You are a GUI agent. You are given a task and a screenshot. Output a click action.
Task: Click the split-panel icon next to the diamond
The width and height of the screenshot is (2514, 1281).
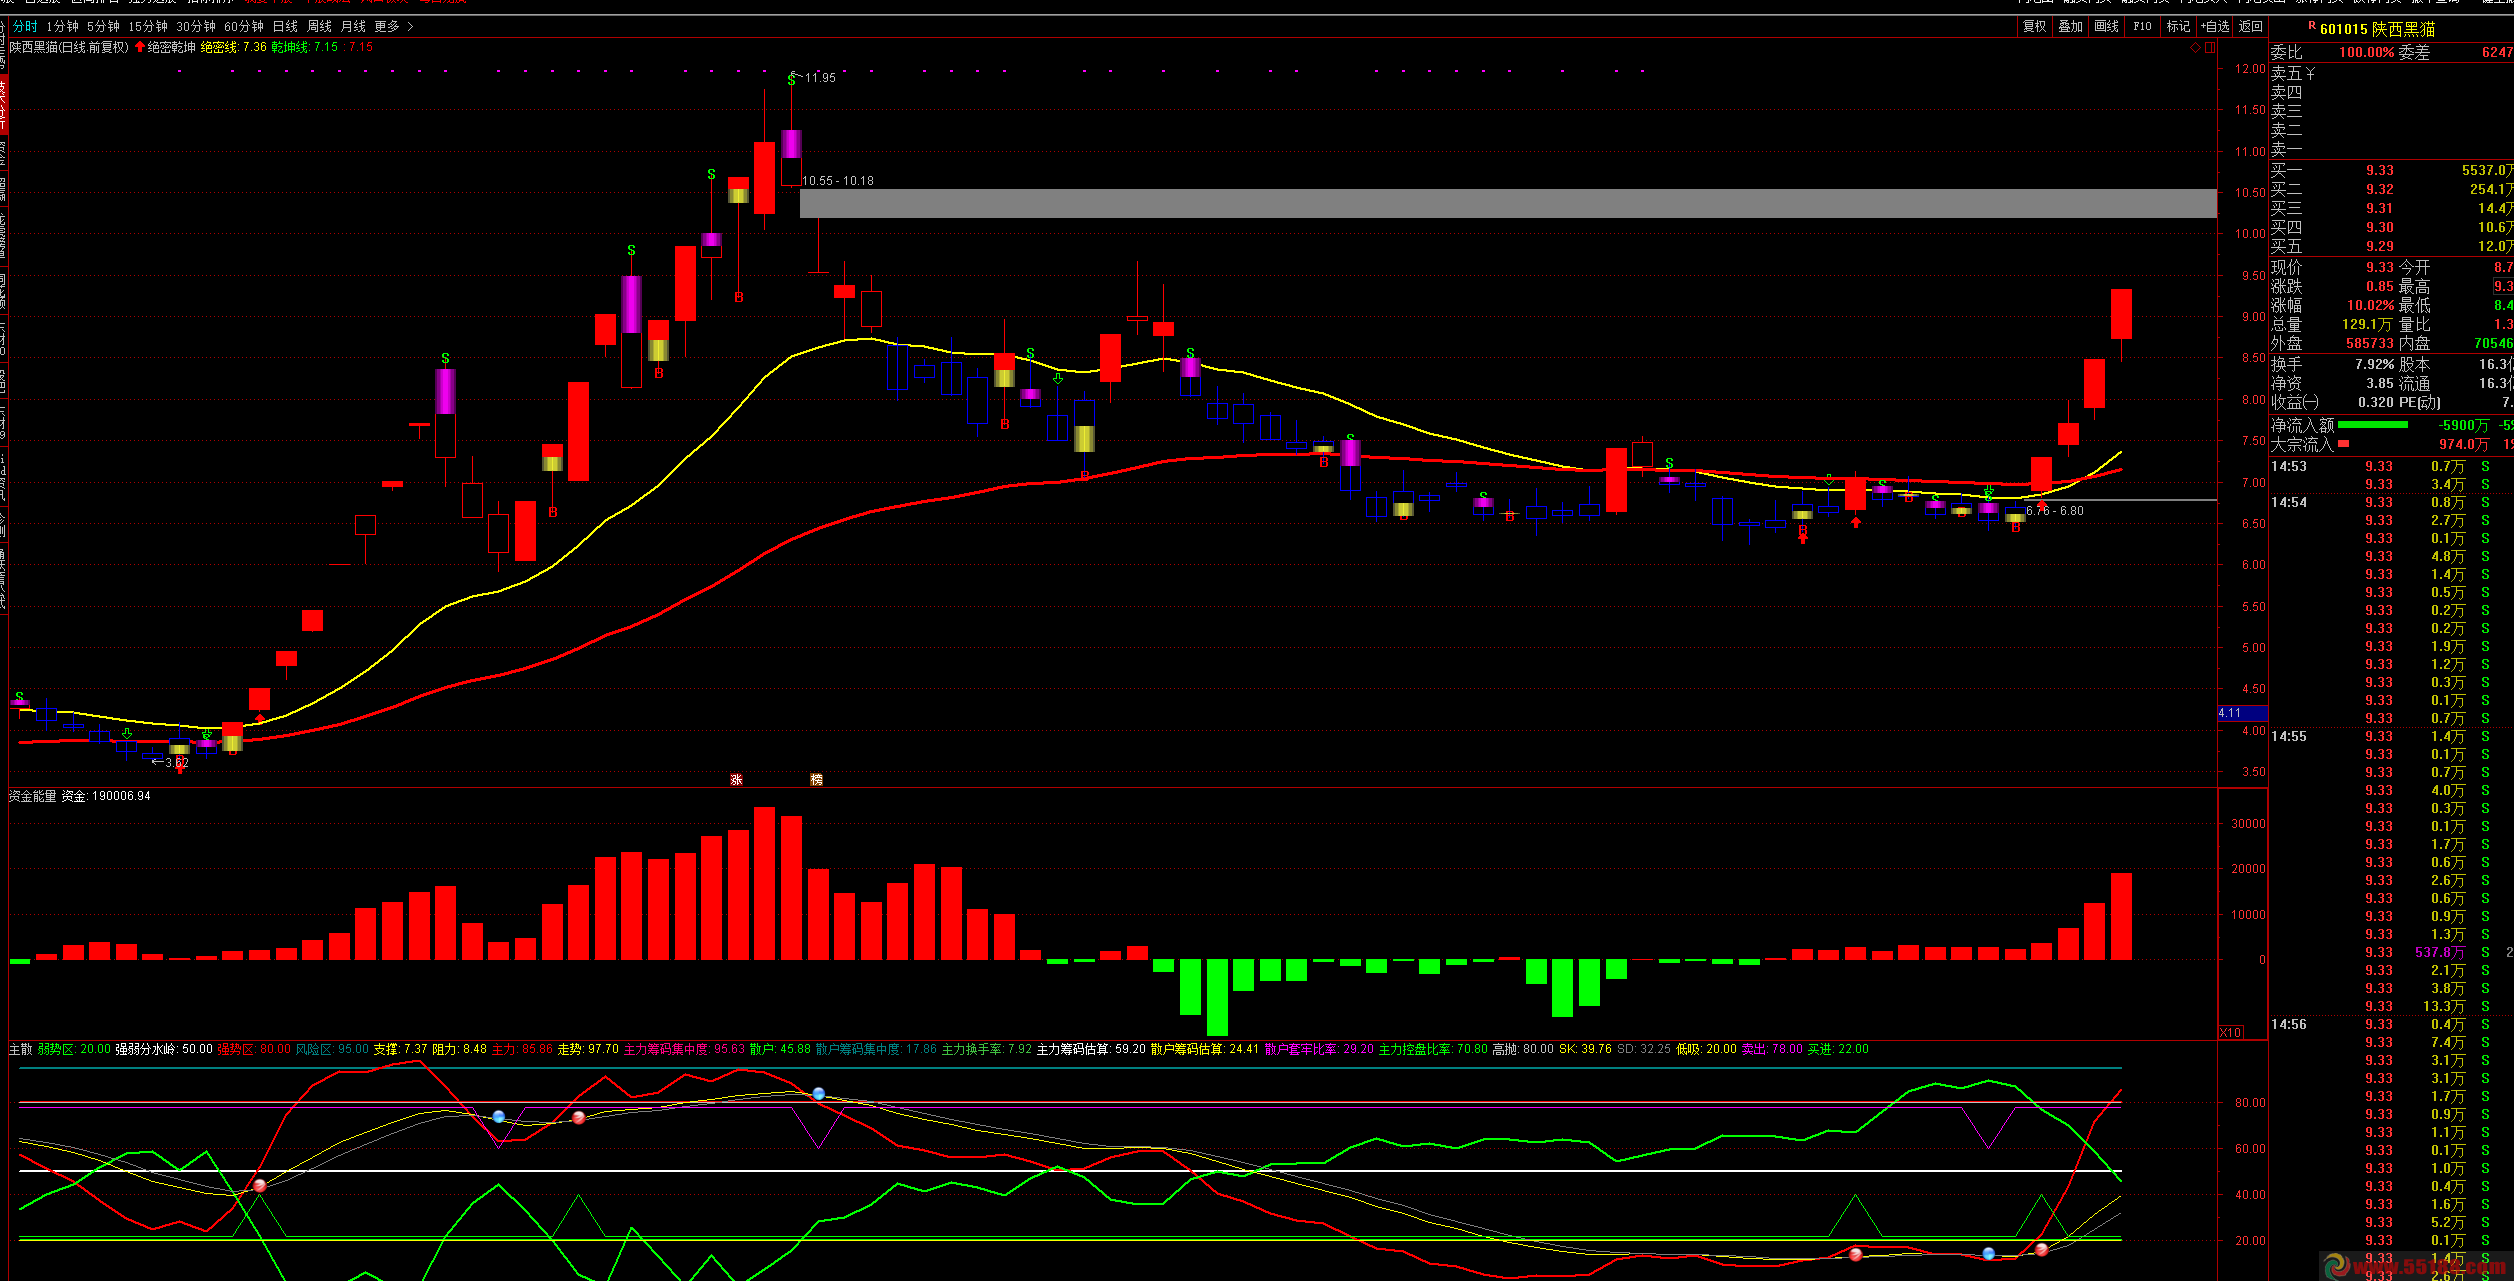point(2210,47)
